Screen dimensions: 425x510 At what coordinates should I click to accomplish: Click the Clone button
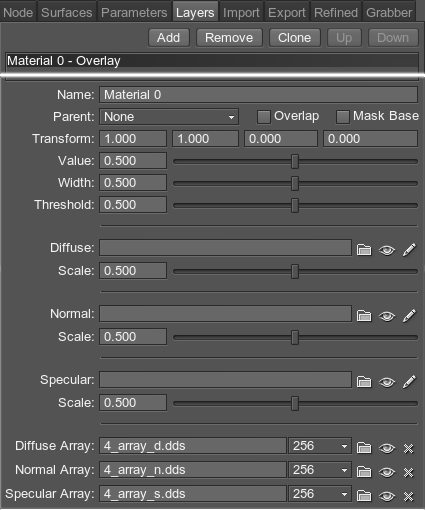click(x=295, y=38)
